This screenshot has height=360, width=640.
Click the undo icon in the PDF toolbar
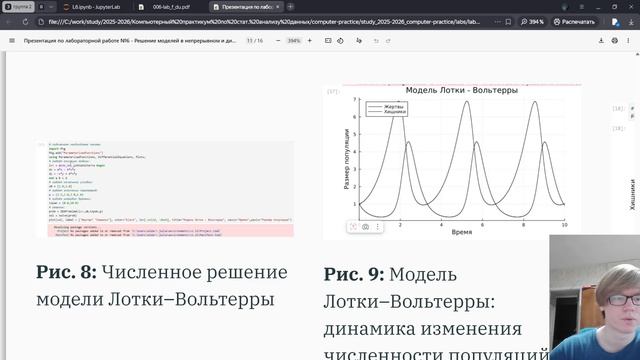pos(376,41)
